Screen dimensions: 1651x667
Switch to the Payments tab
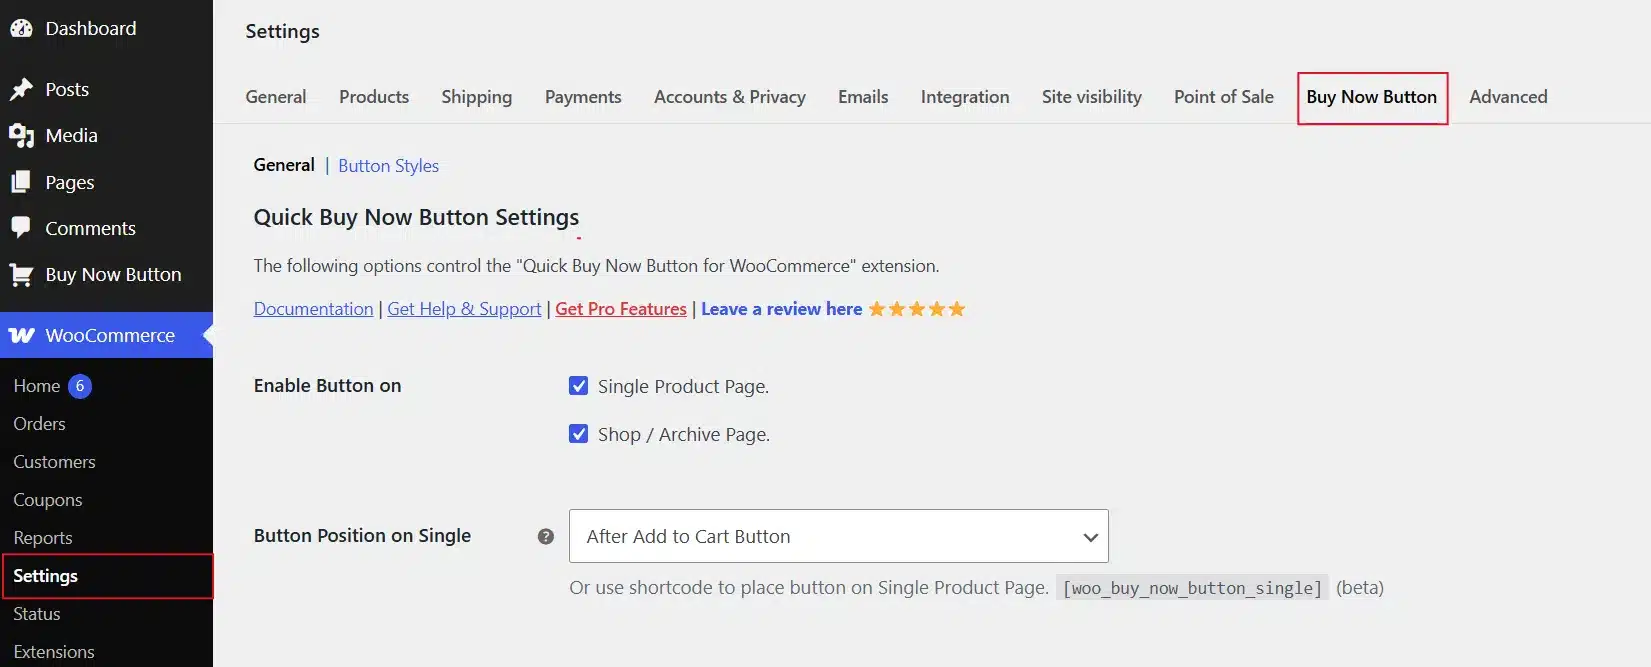coord(583,97)
